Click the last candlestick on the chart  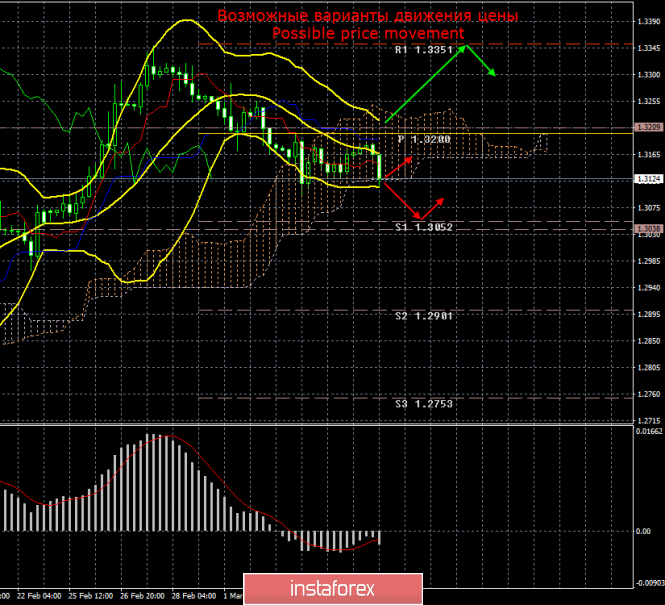coord(379,167)
